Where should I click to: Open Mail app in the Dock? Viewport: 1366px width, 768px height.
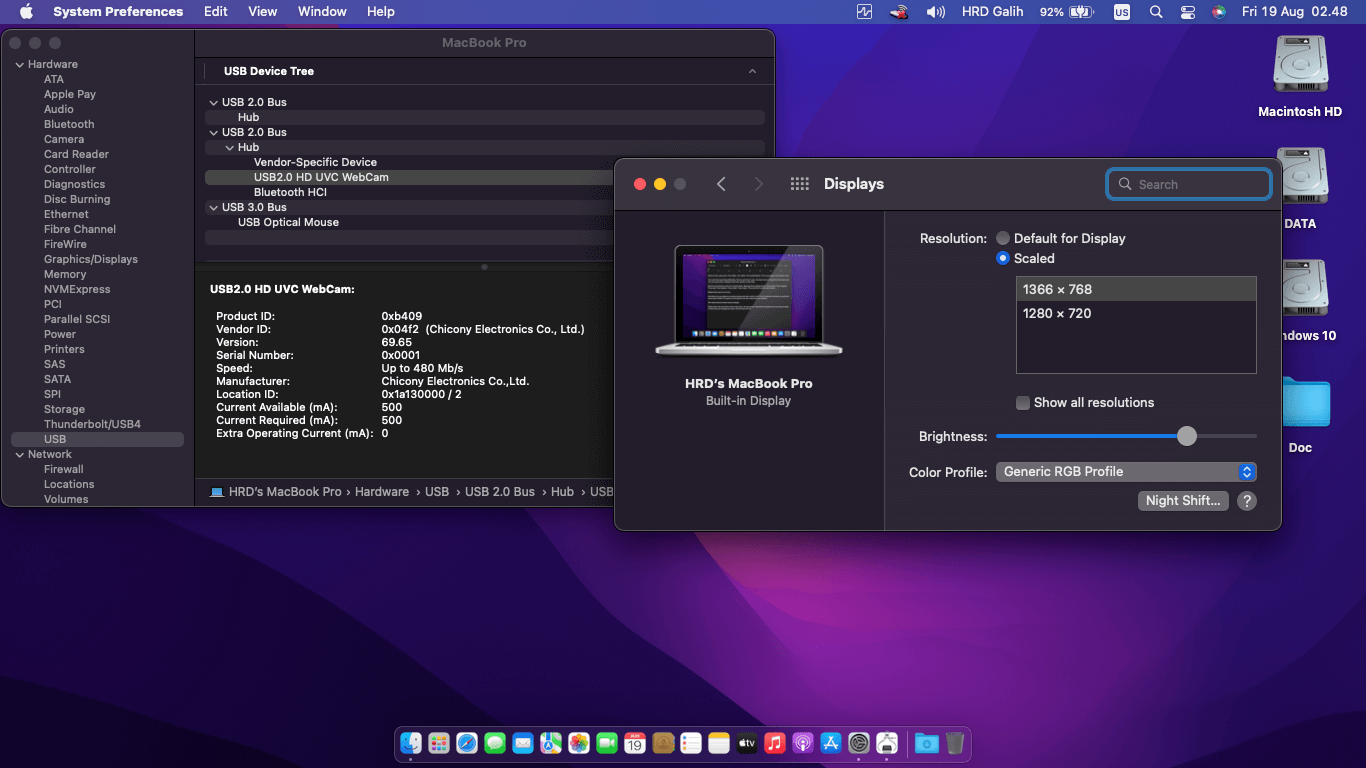(523, 743)
